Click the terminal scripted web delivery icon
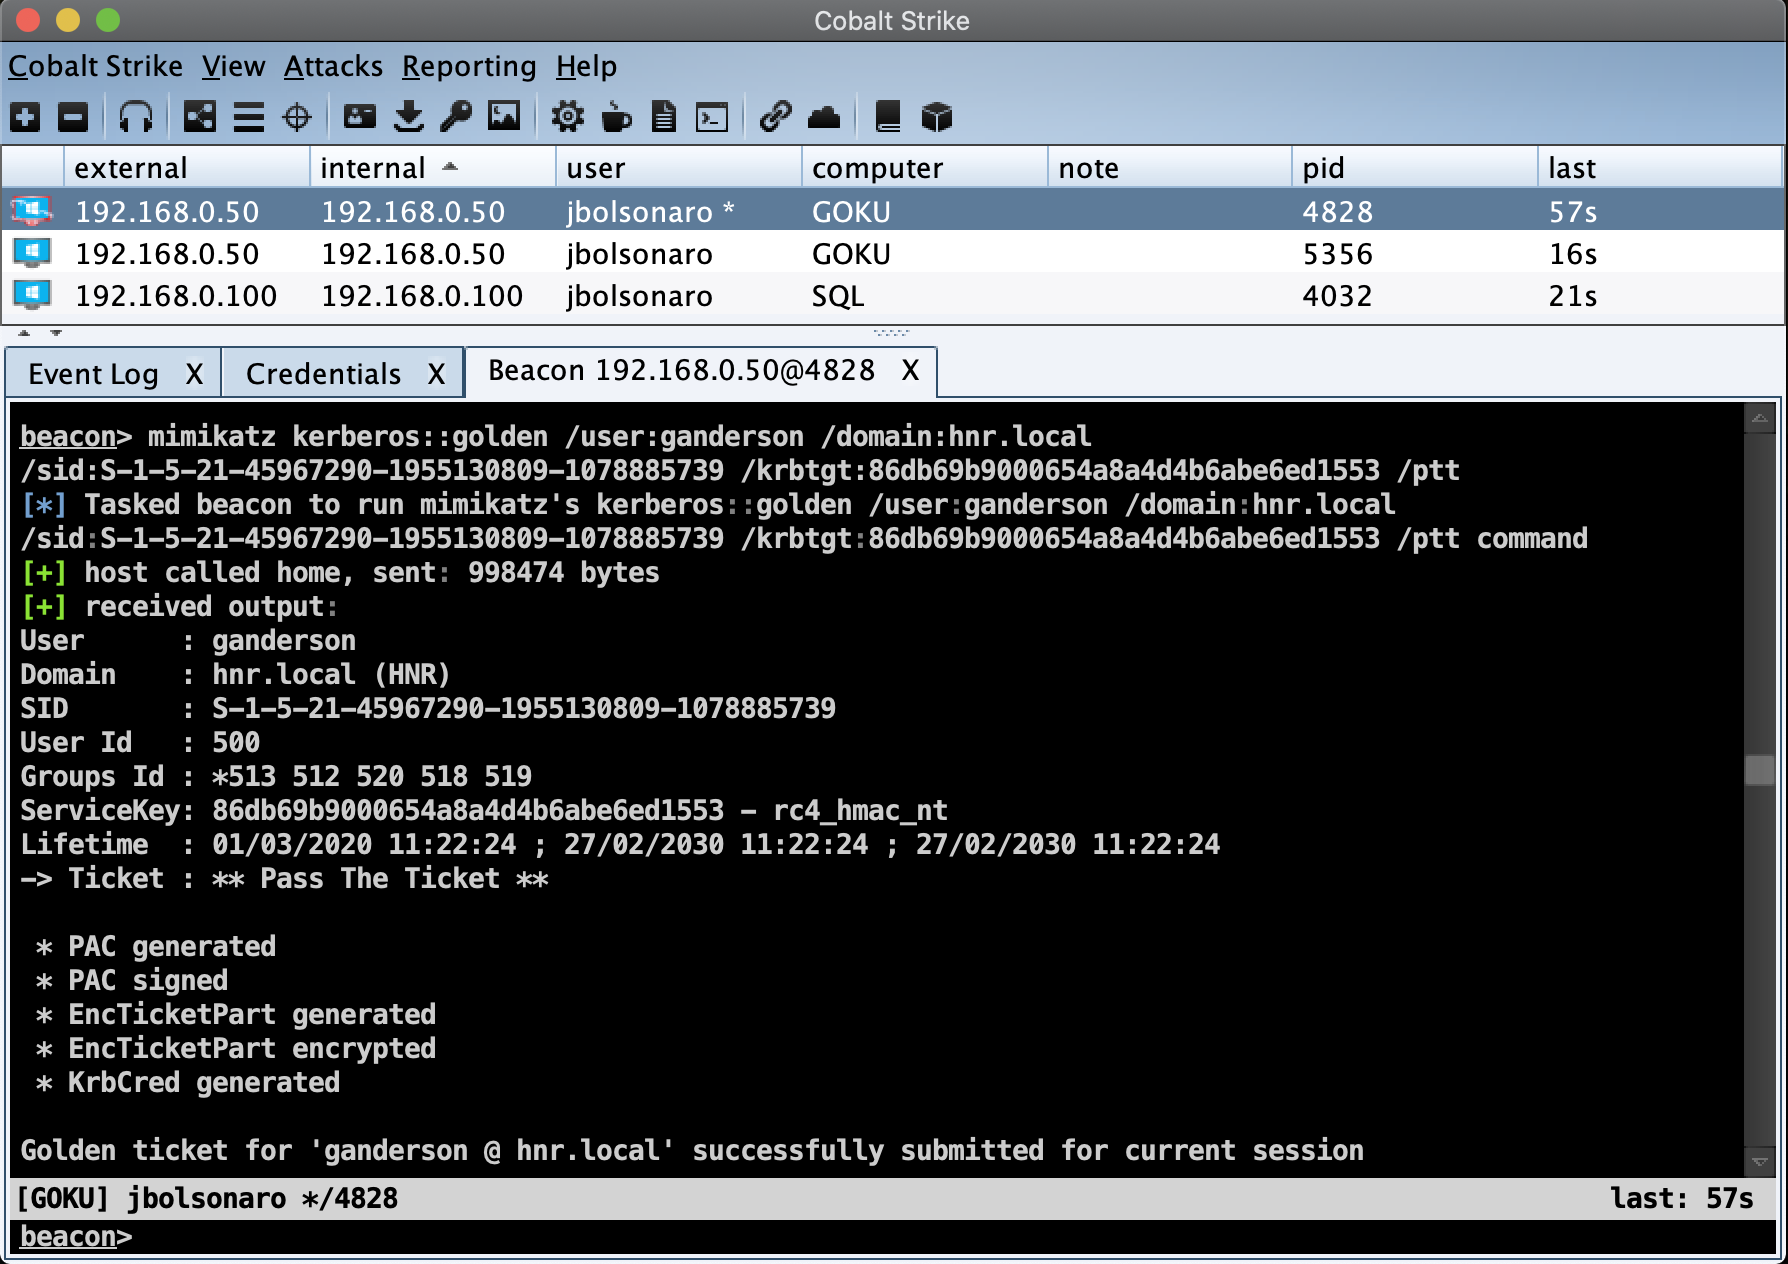This screenshot has height=1264, width=1788. point(712,117)
